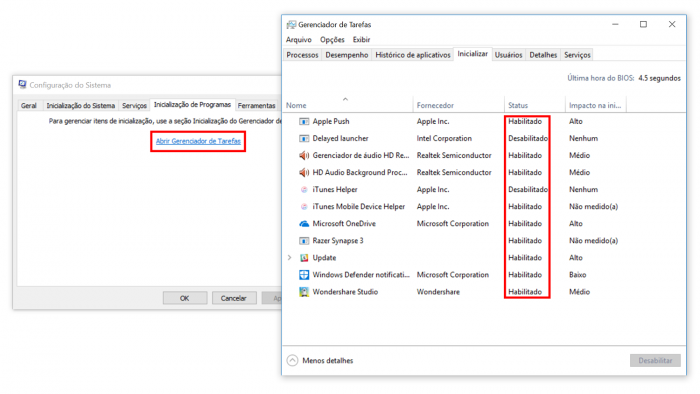Image resolution: width=700 pixels, height=394 pixels.
Task: Click the iTunes Mobile Device Helper icon
Action: (304, 207)
